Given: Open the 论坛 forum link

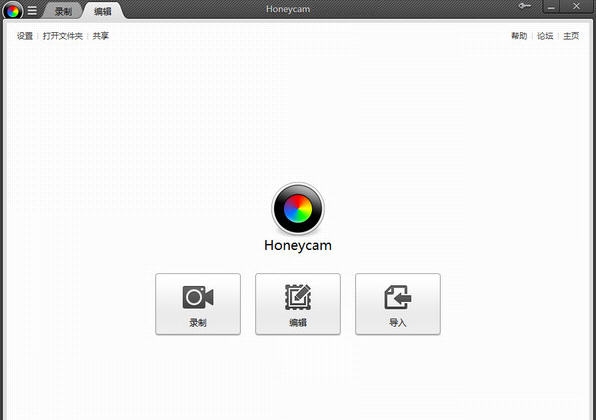Looking at the screenshot, I should 545,36.
